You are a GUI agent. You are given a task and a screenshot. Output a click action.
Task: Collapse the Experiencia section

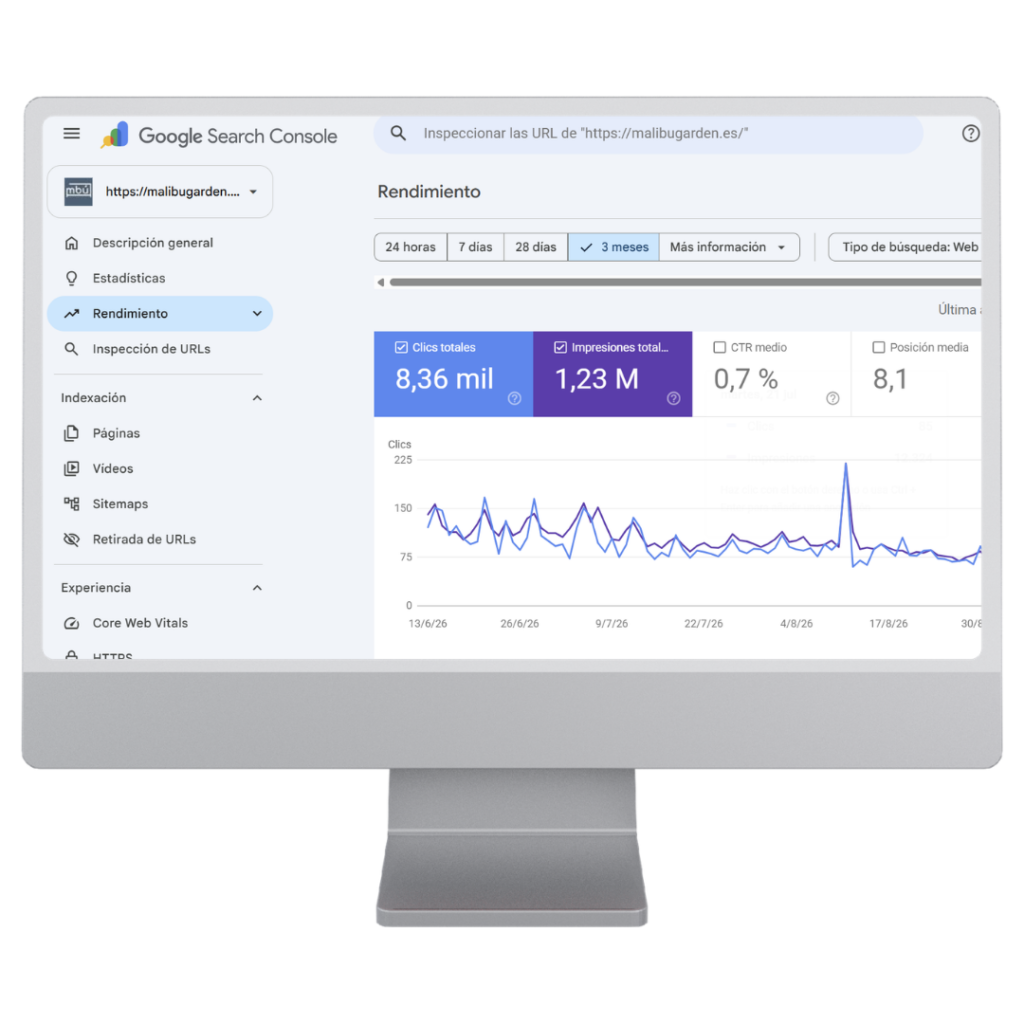click(257, 588)
